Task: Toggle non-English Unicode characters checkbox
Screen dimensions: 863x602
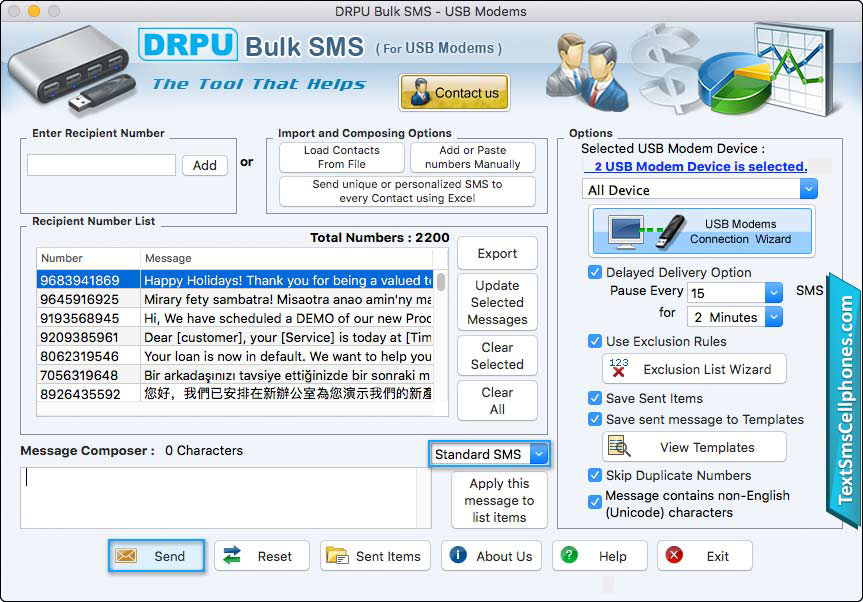Action: (x=595, y=502)
